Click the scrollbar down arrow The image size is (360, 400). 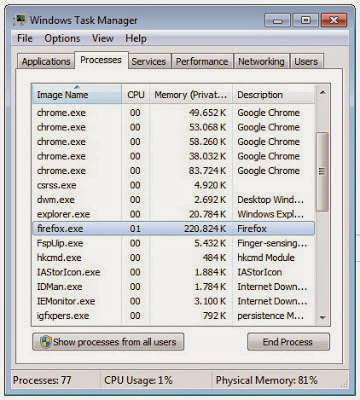pyautogui.click(x=322, y=318)
